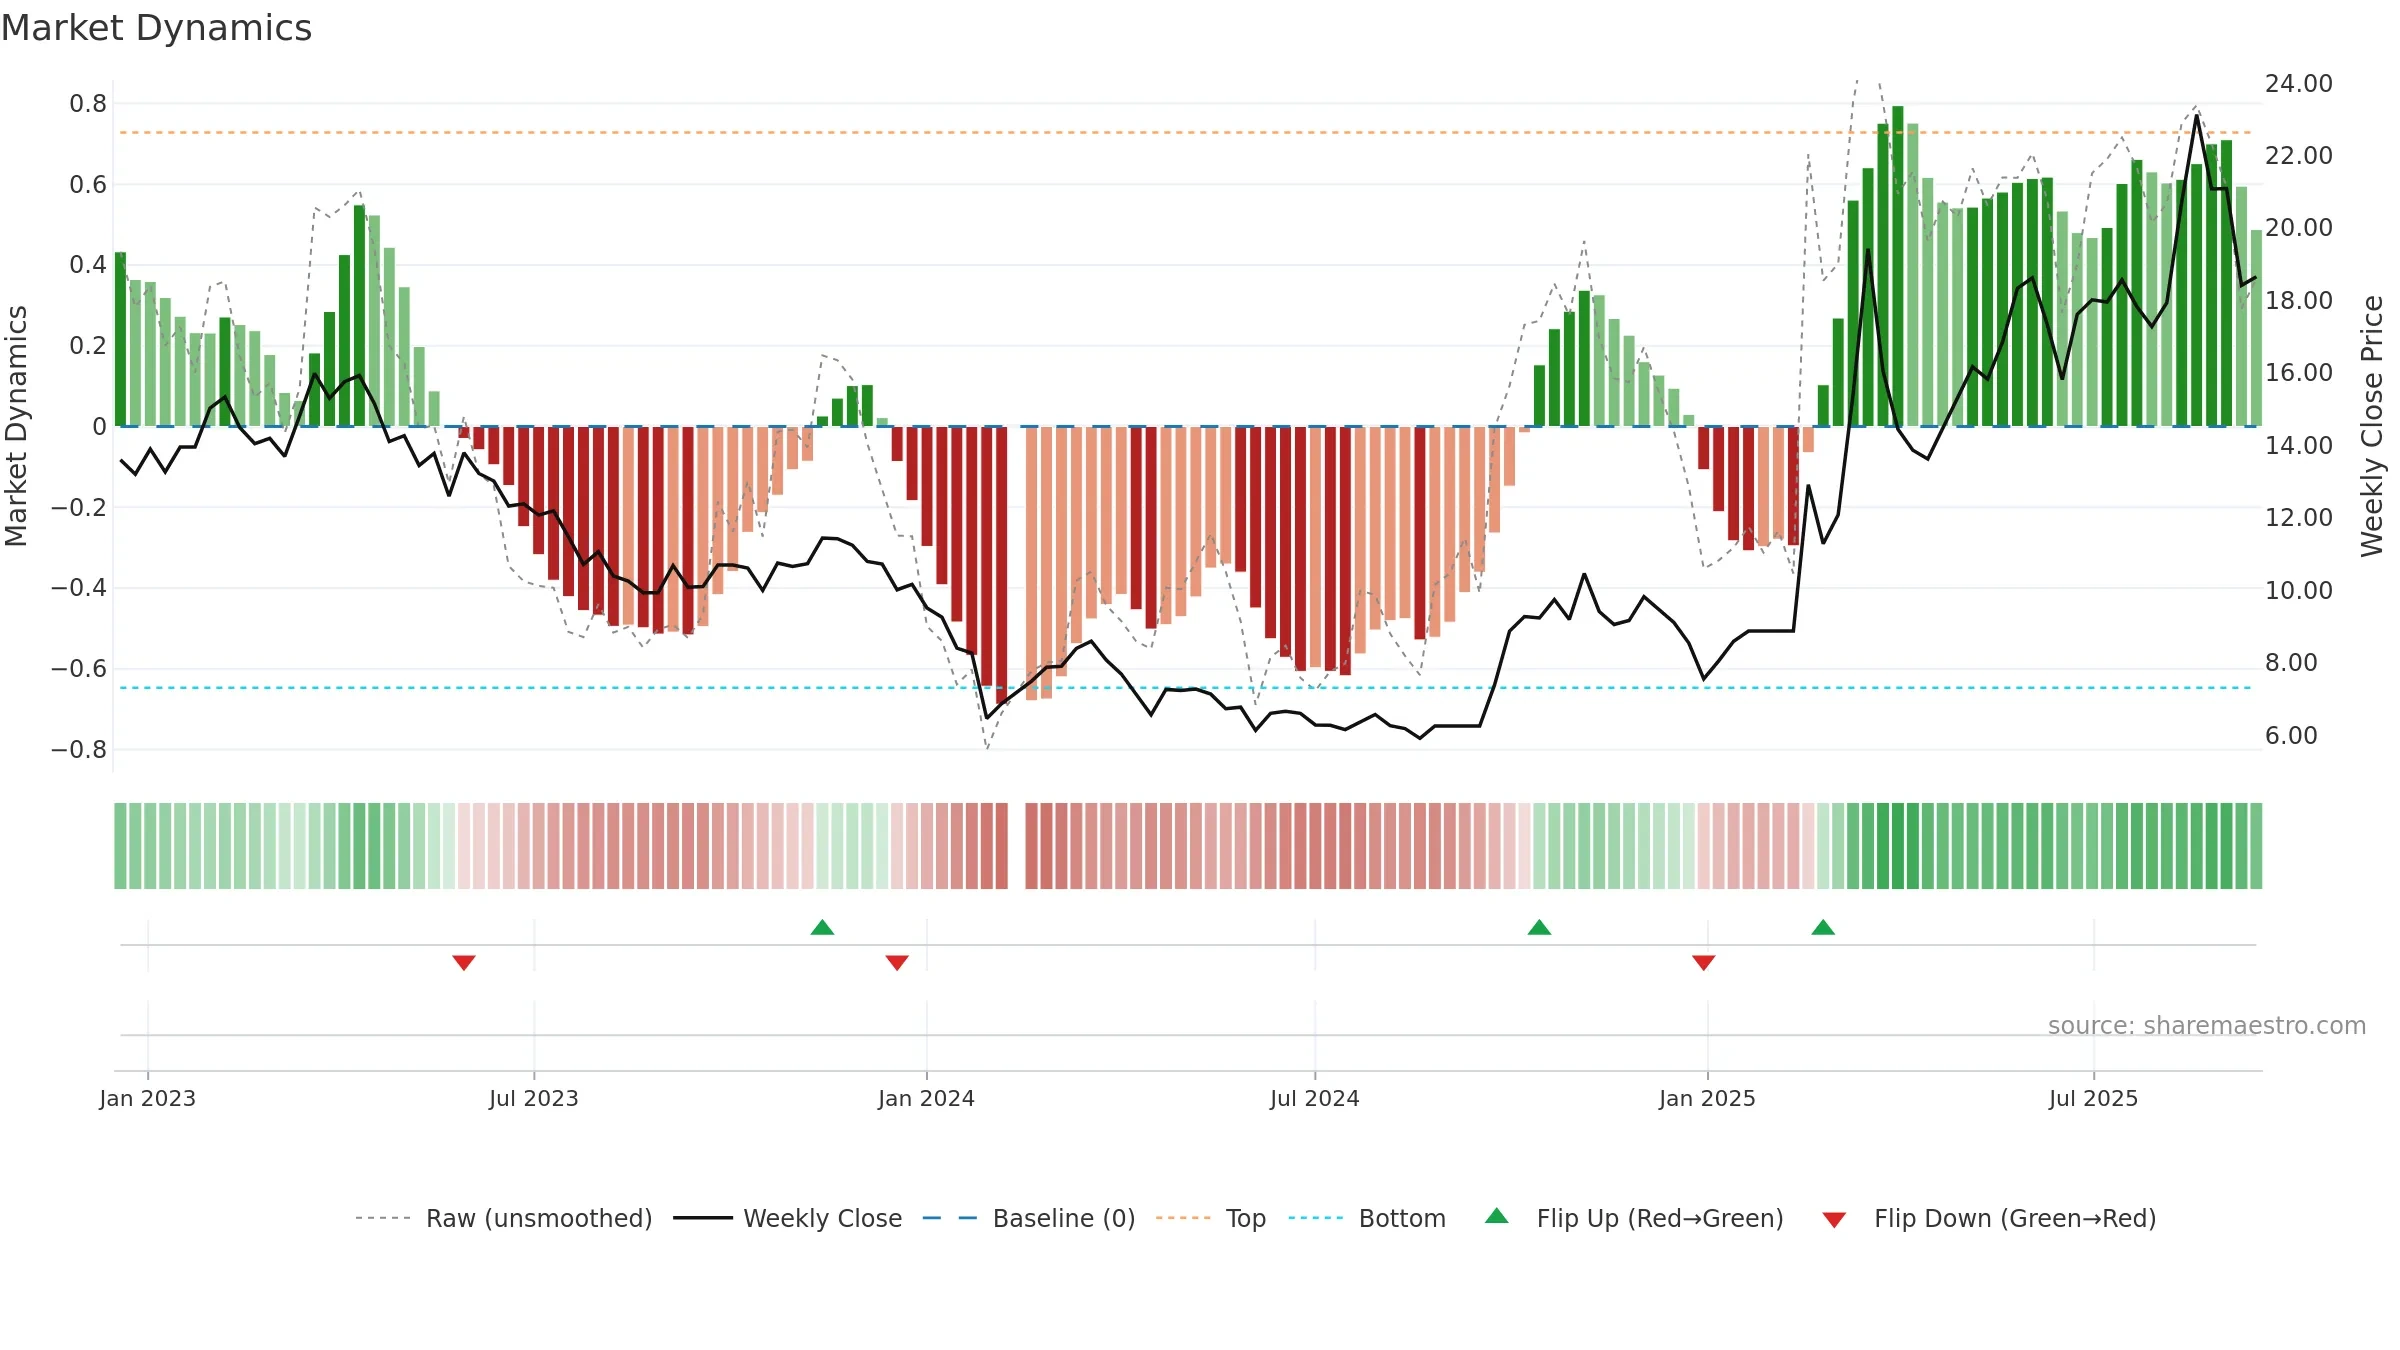Click the −0.4 left axis tick label
The height and width of the screenshot is (1350, 2400).
[79, 588]
